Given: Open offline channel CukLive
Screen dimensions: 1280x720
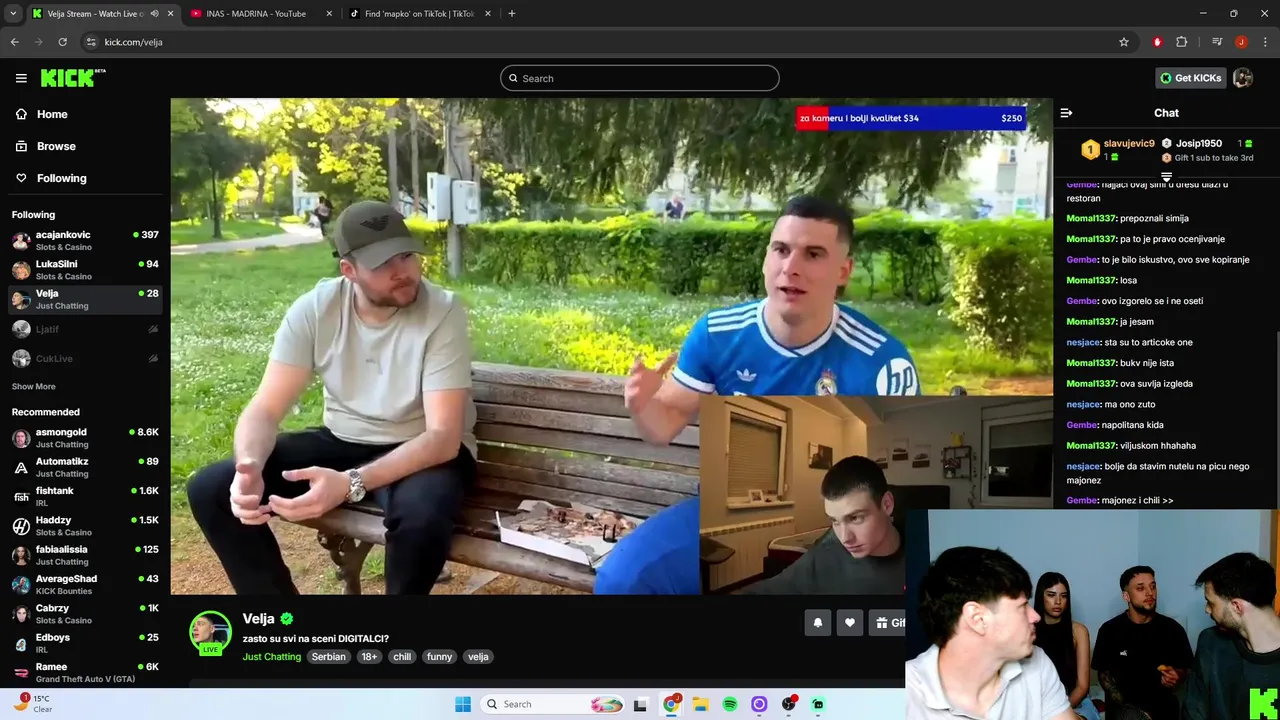Looking at the screenshot, I should point(85,358).
